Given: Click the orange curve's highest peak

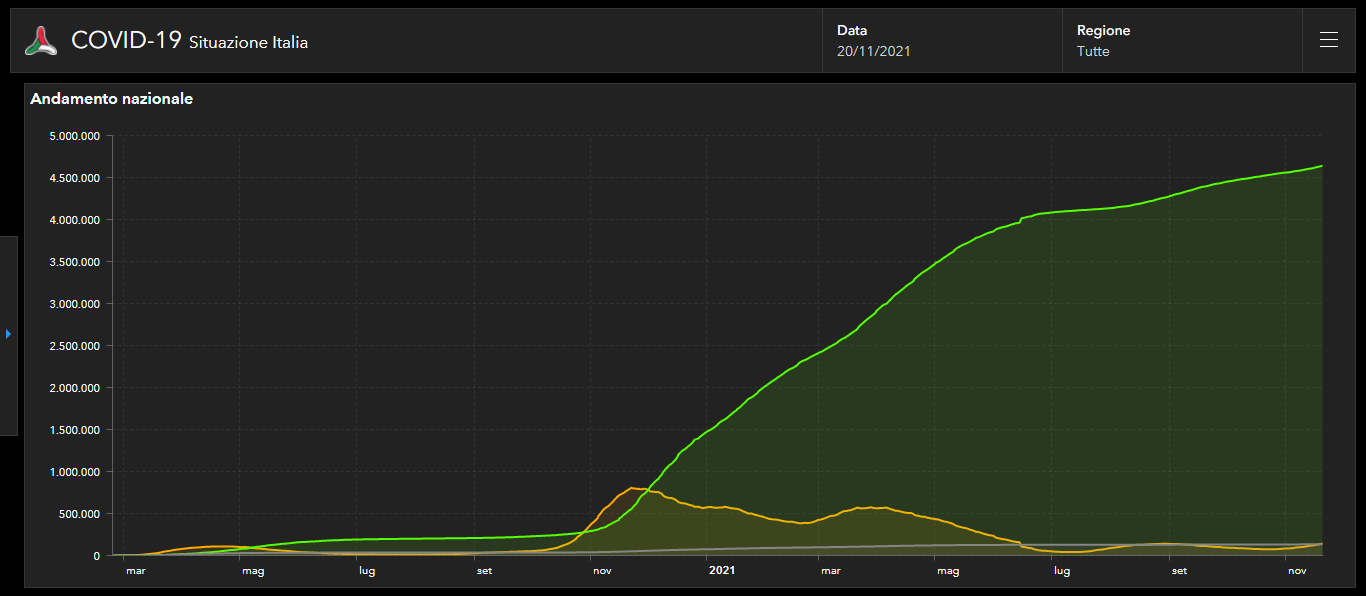Looking at the screenshot, I should [x=632, y=488].
